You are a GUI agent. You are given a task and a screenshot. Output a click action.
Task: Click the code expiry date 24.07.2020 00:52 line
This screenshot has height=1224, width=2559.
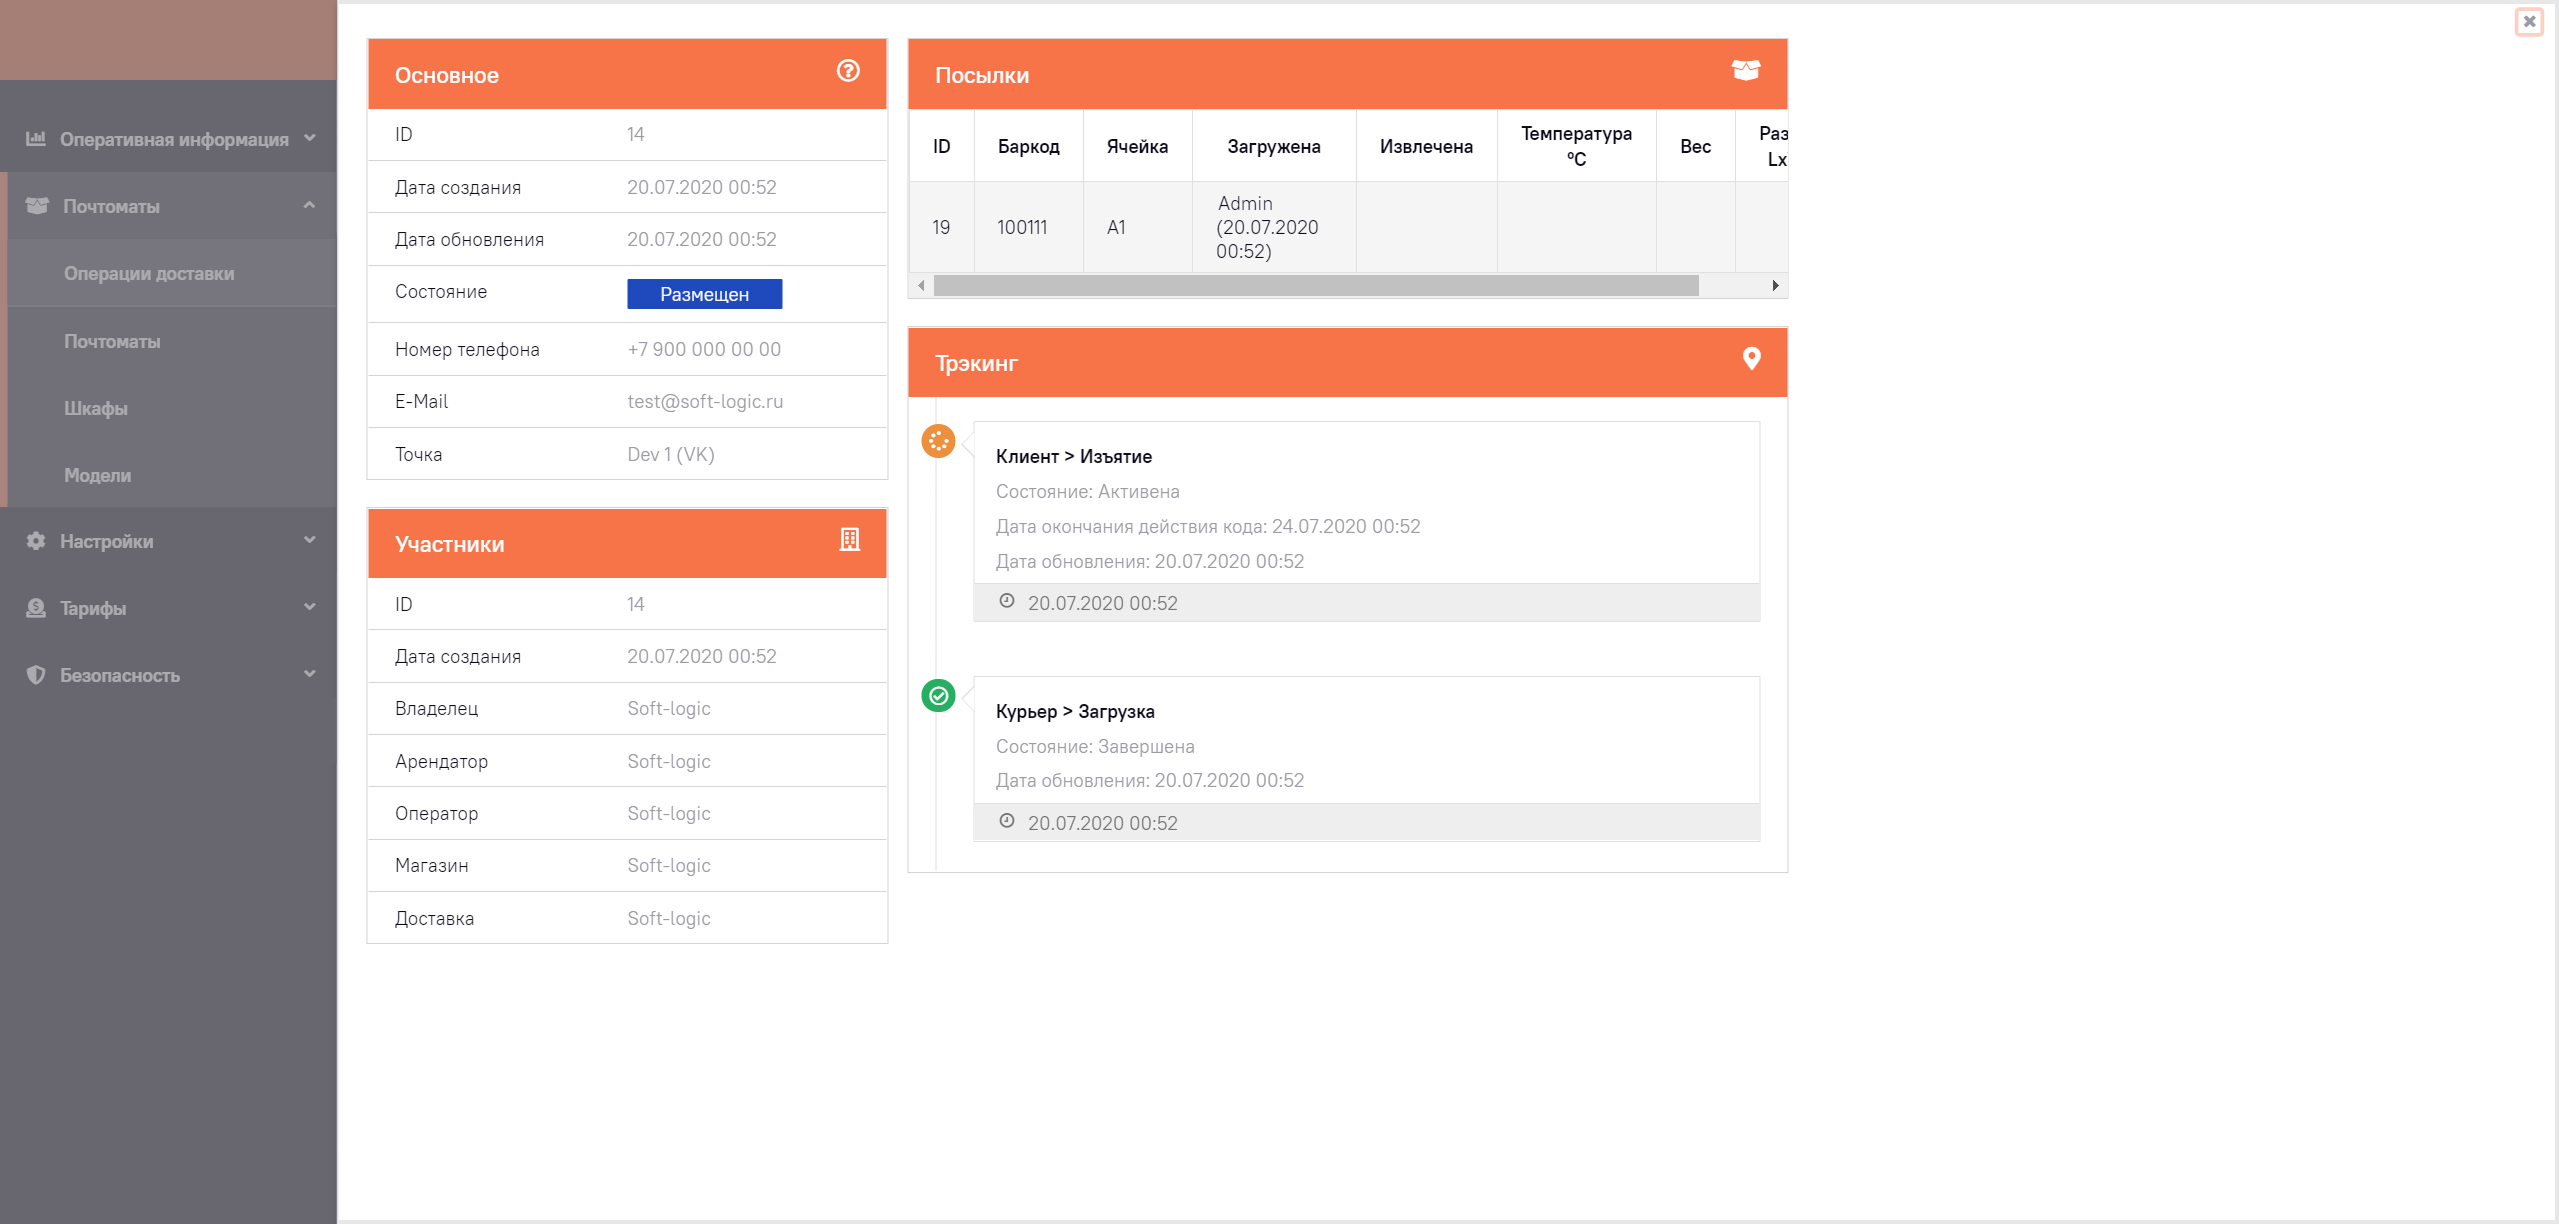[1208, 526]
